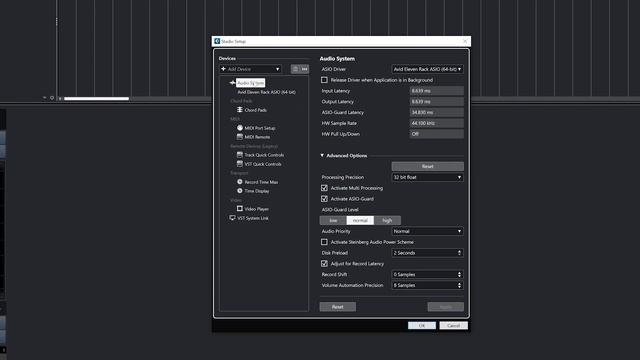Toggle Adjust for Record Latency checkbox
Image resolution: width=640 pixels, height=360 pixels.
click(324, 264)
